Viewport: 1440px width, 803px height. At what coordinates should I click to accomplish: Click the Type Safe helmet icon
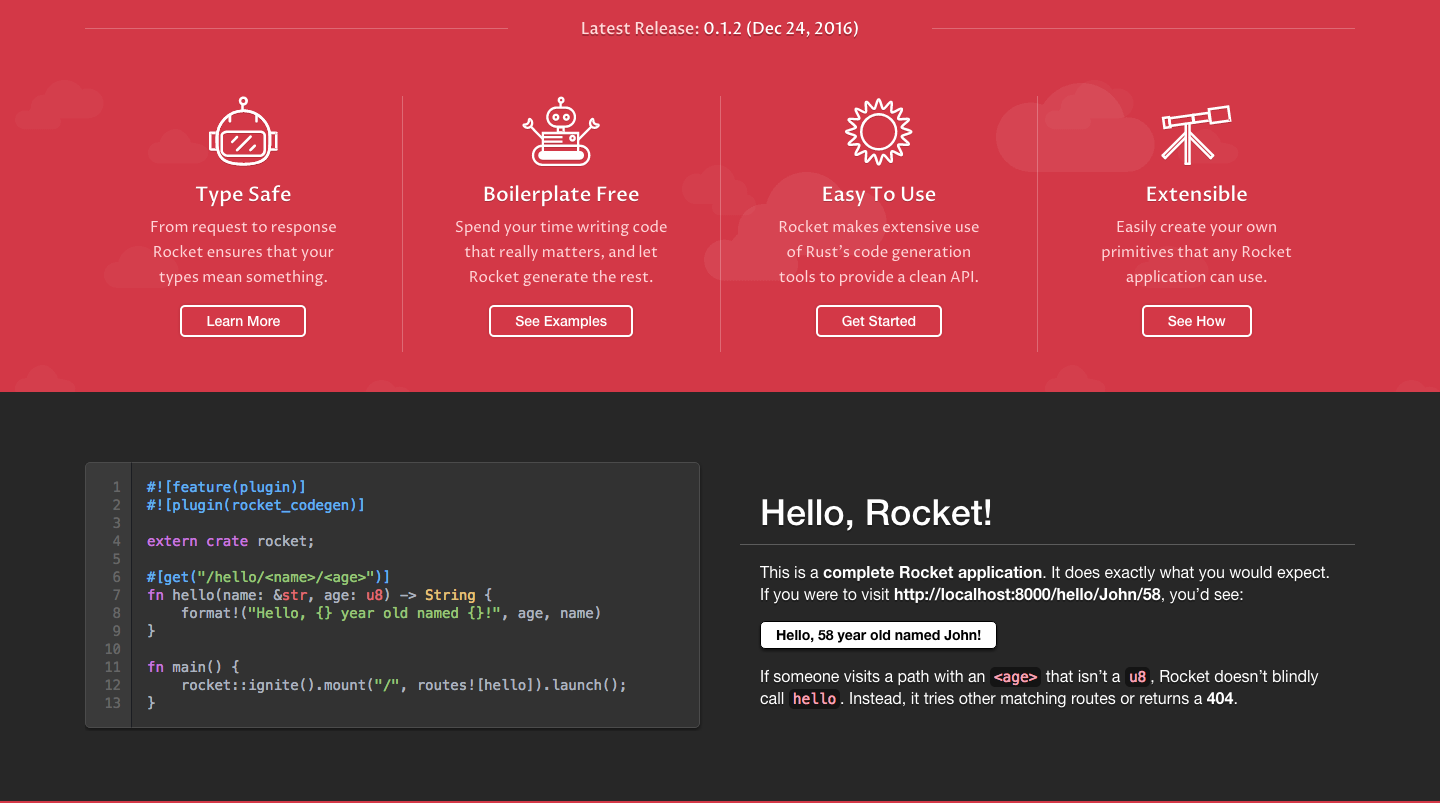(243, 131)
